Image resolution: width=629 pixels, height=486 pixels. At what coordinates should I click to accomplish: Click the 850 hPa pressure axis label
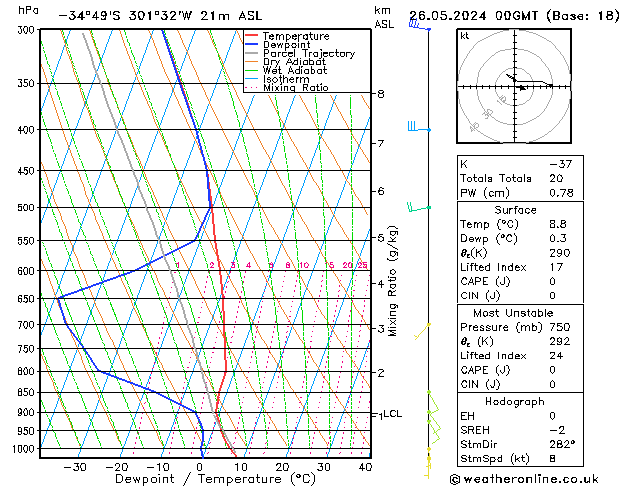coord(28,393)
